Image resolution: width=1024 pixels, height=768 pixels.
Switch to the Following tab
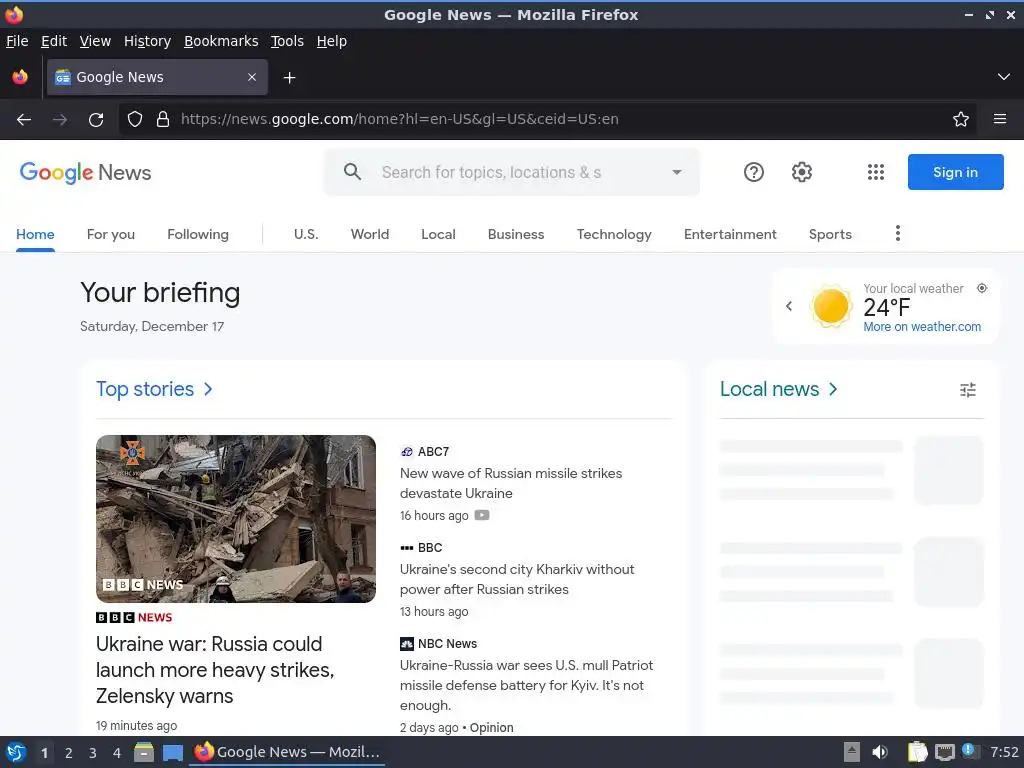[198, 234]
